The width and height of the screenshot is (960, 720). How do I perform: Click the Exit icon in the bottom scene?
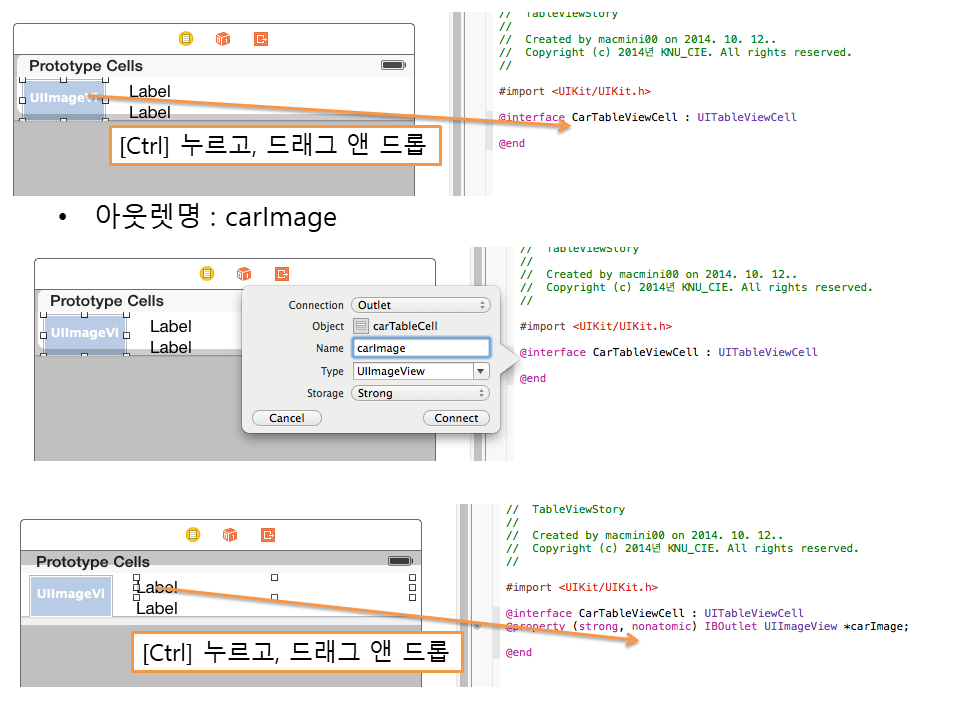pyautogui.click(x=268, y=535)
